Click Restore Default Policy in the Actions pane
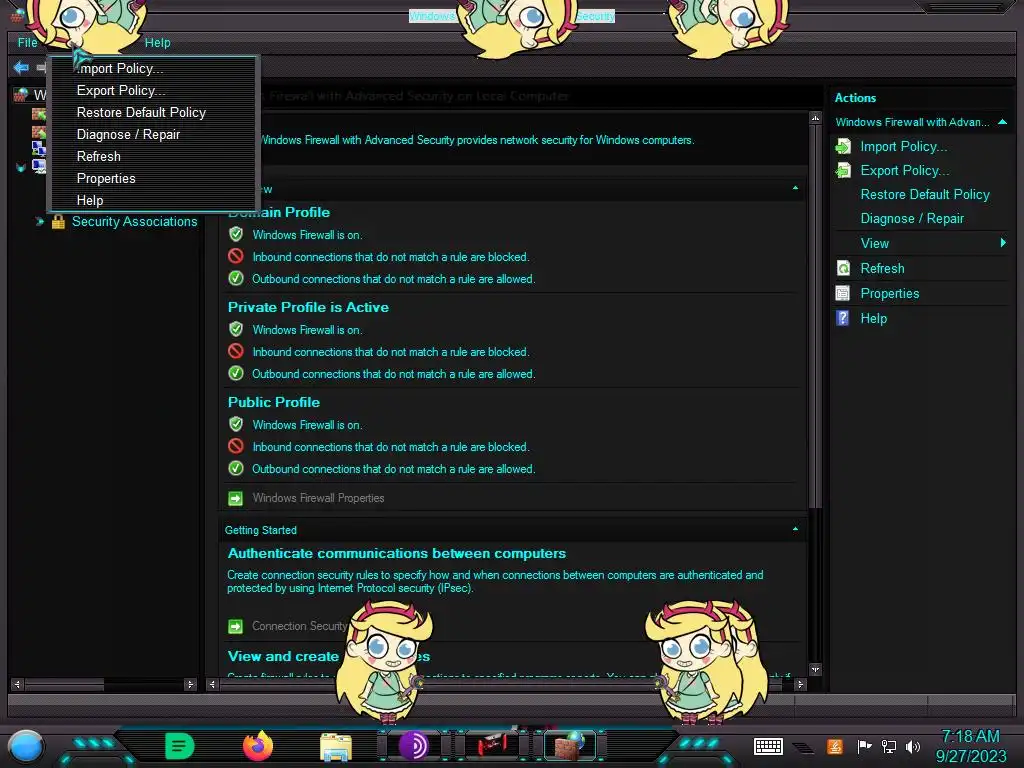Viewport: 1024px width, 768px height. (x=925, y=195)
